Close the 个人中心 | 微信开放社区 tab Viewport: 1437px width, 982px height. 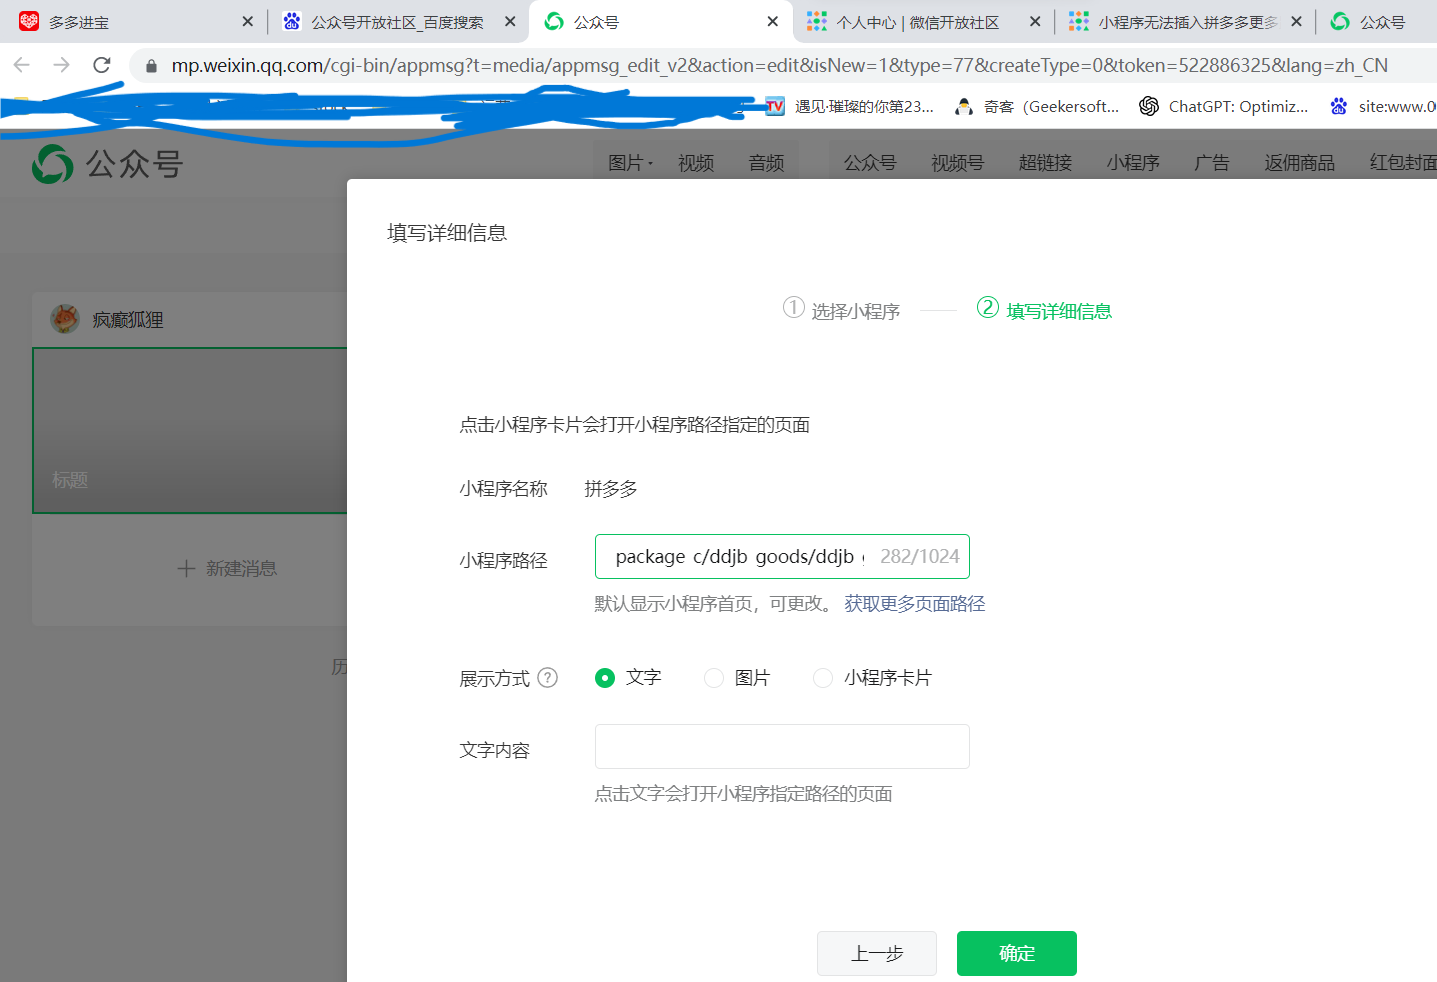click(x=1035, y=21)
